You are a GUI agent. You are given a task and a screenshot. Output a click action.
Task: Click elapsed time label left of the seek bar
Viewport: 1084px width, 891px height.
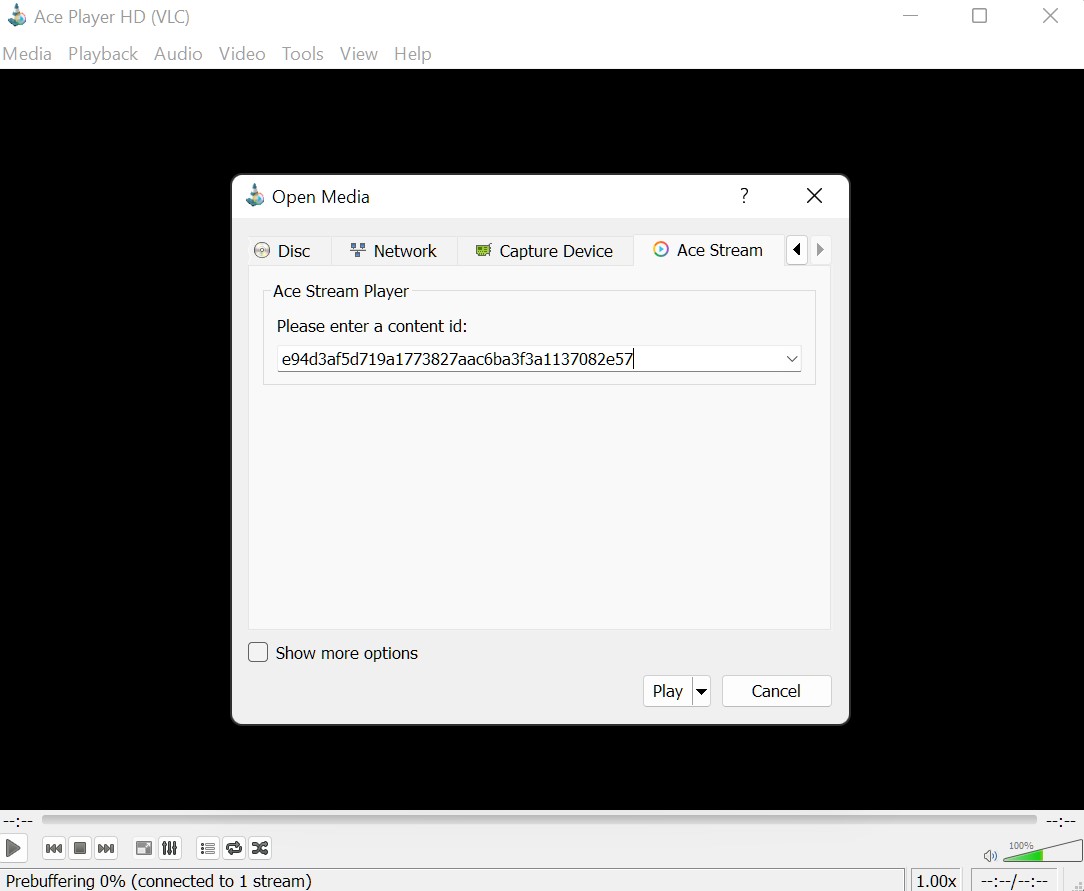click(x=18, y=821)
